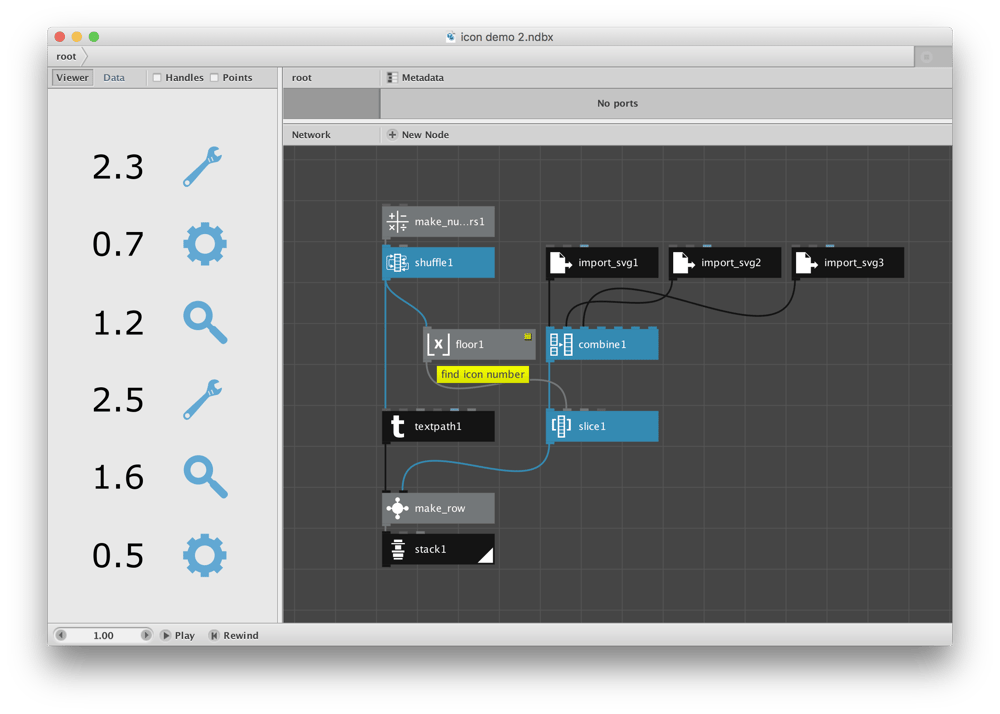Click the shuffle1 node label

[x=434, y=263]
